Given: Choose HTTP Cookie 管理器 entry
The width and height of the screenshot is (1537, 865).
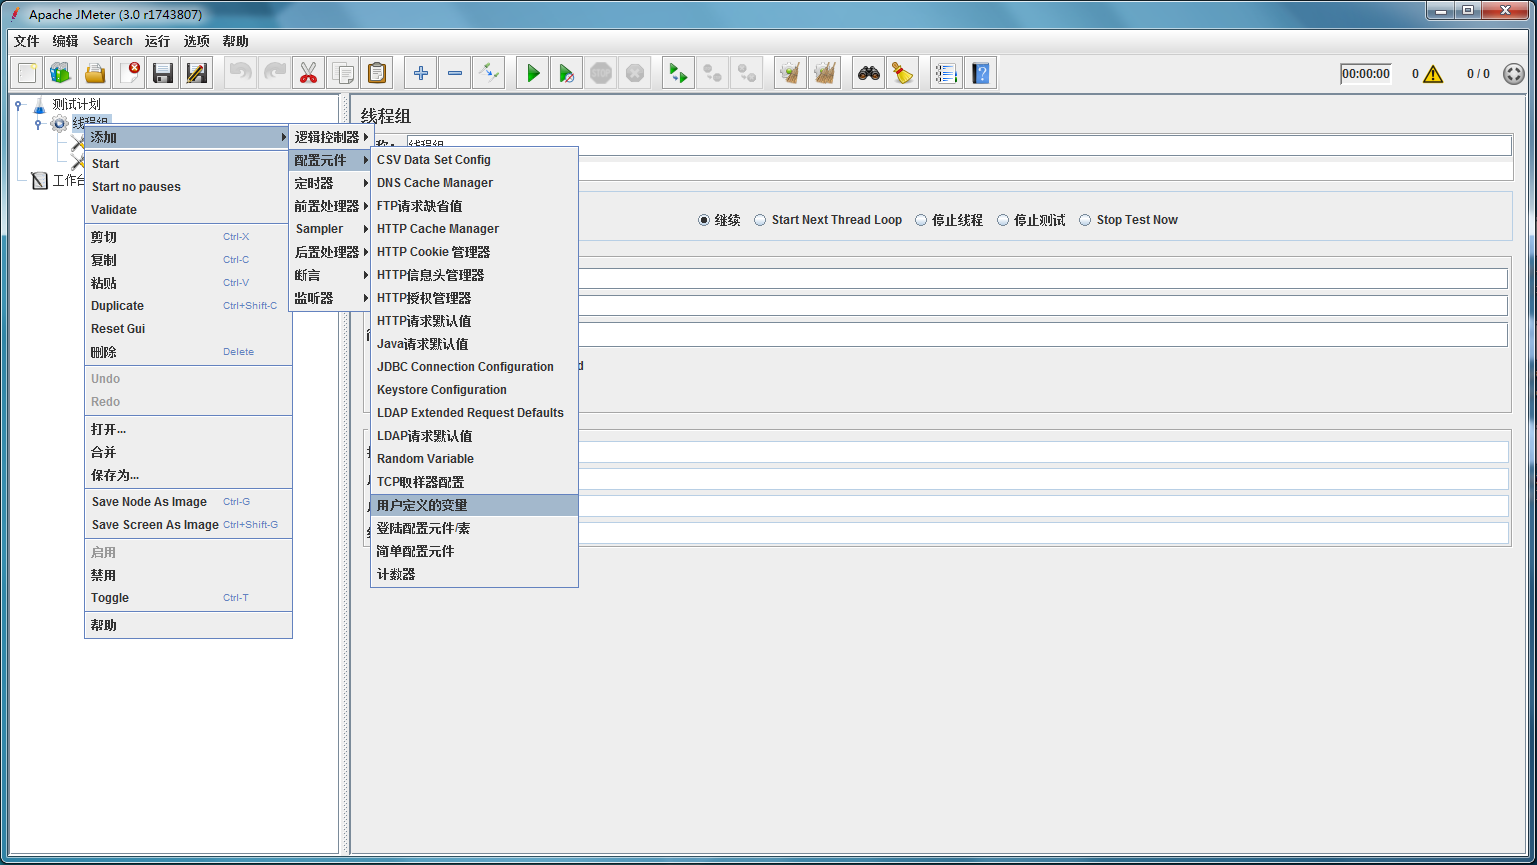Looking at the screenshot, I should point(474,252).
